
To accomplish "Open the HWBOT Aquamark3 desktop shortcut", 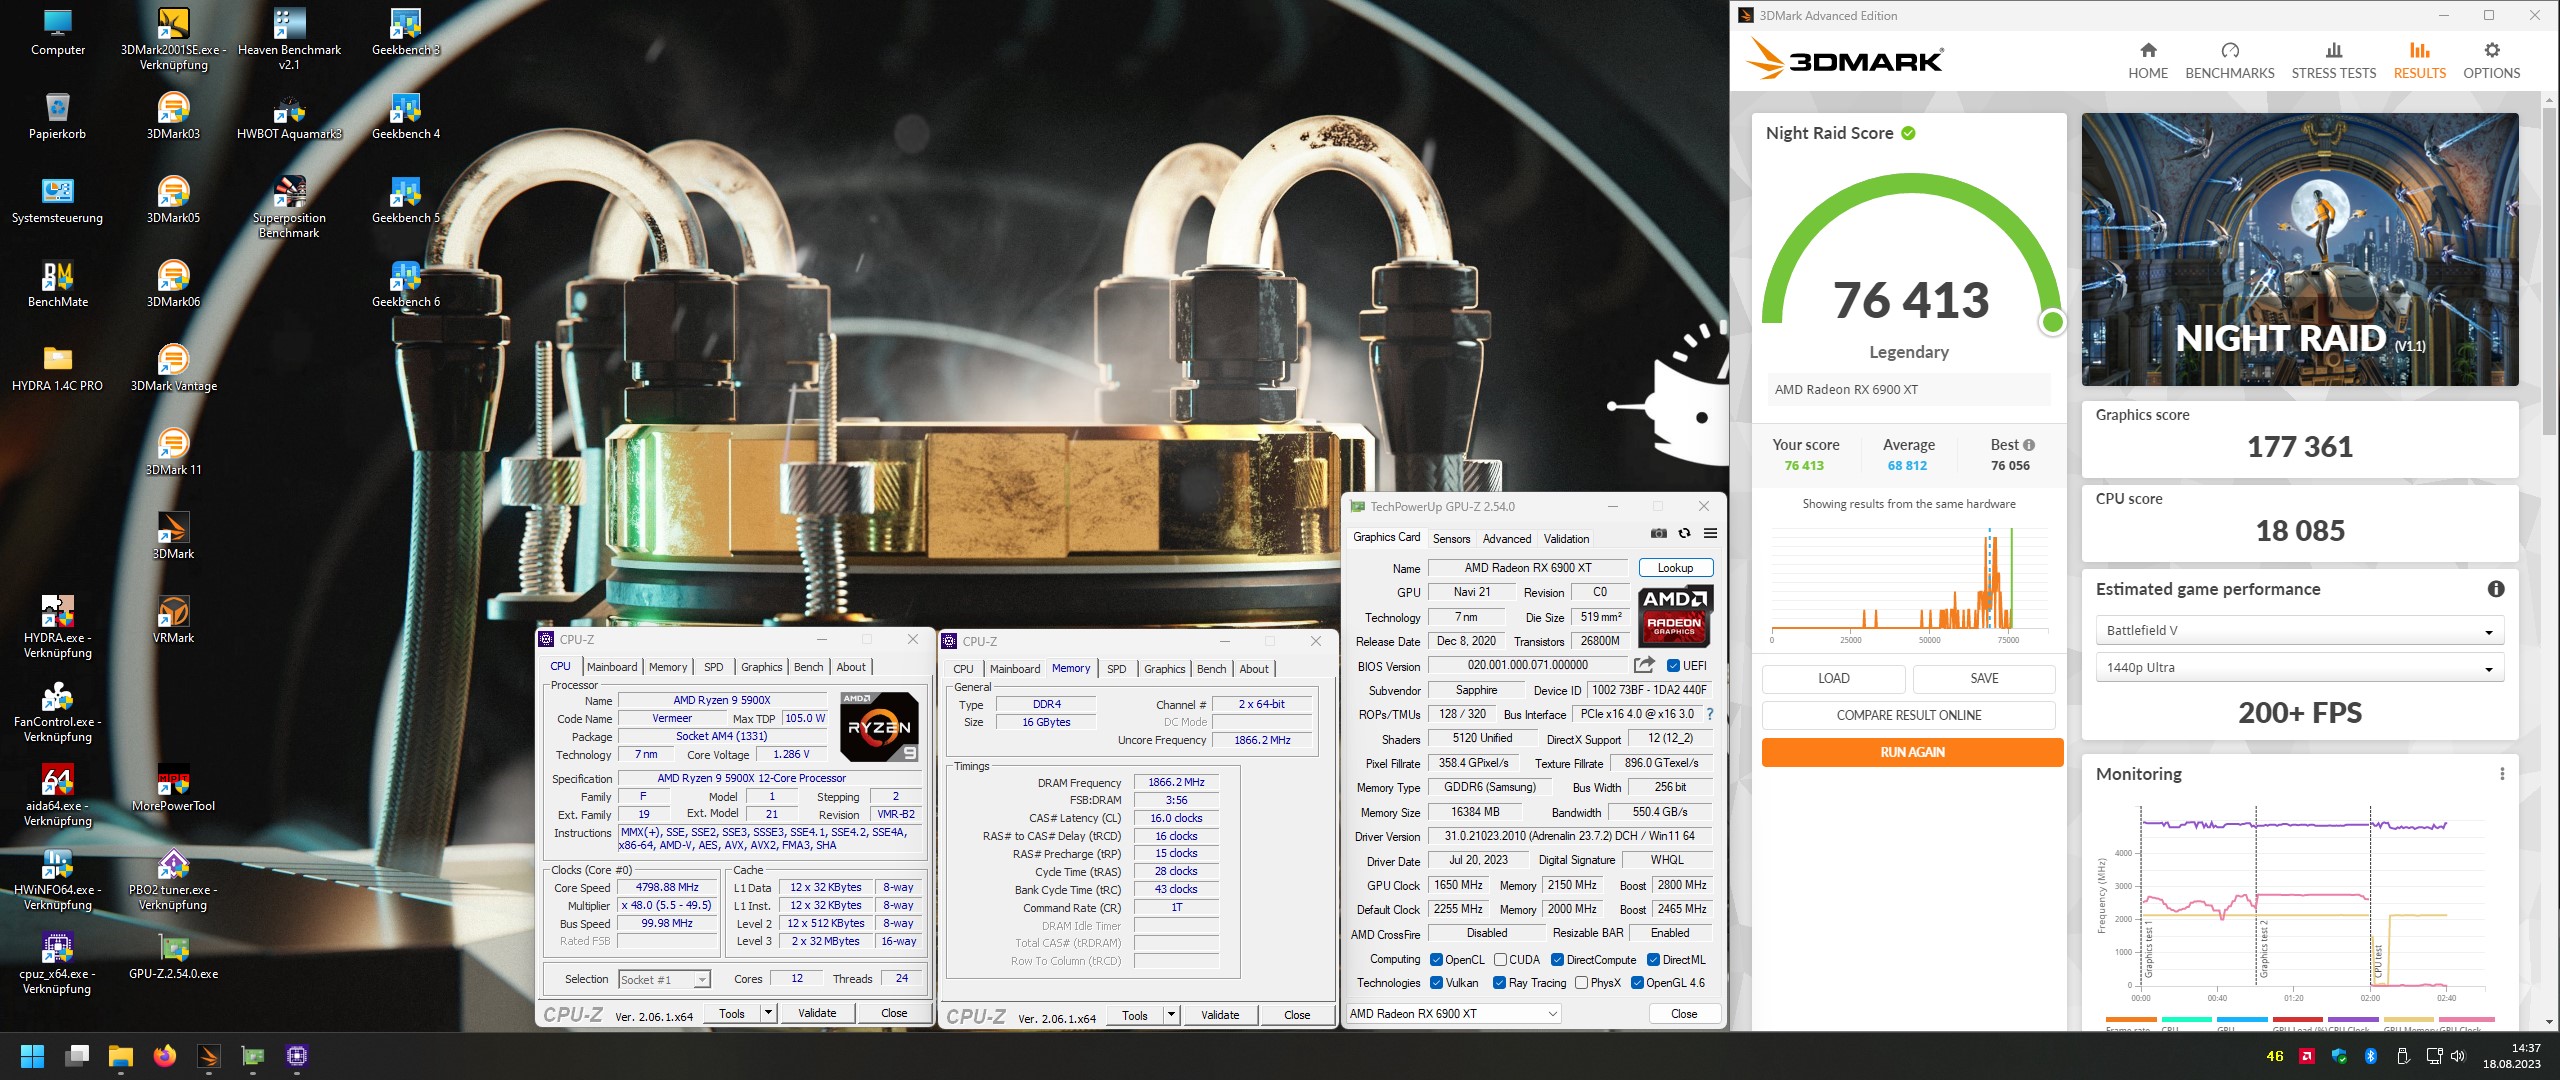I will (289, 116).
